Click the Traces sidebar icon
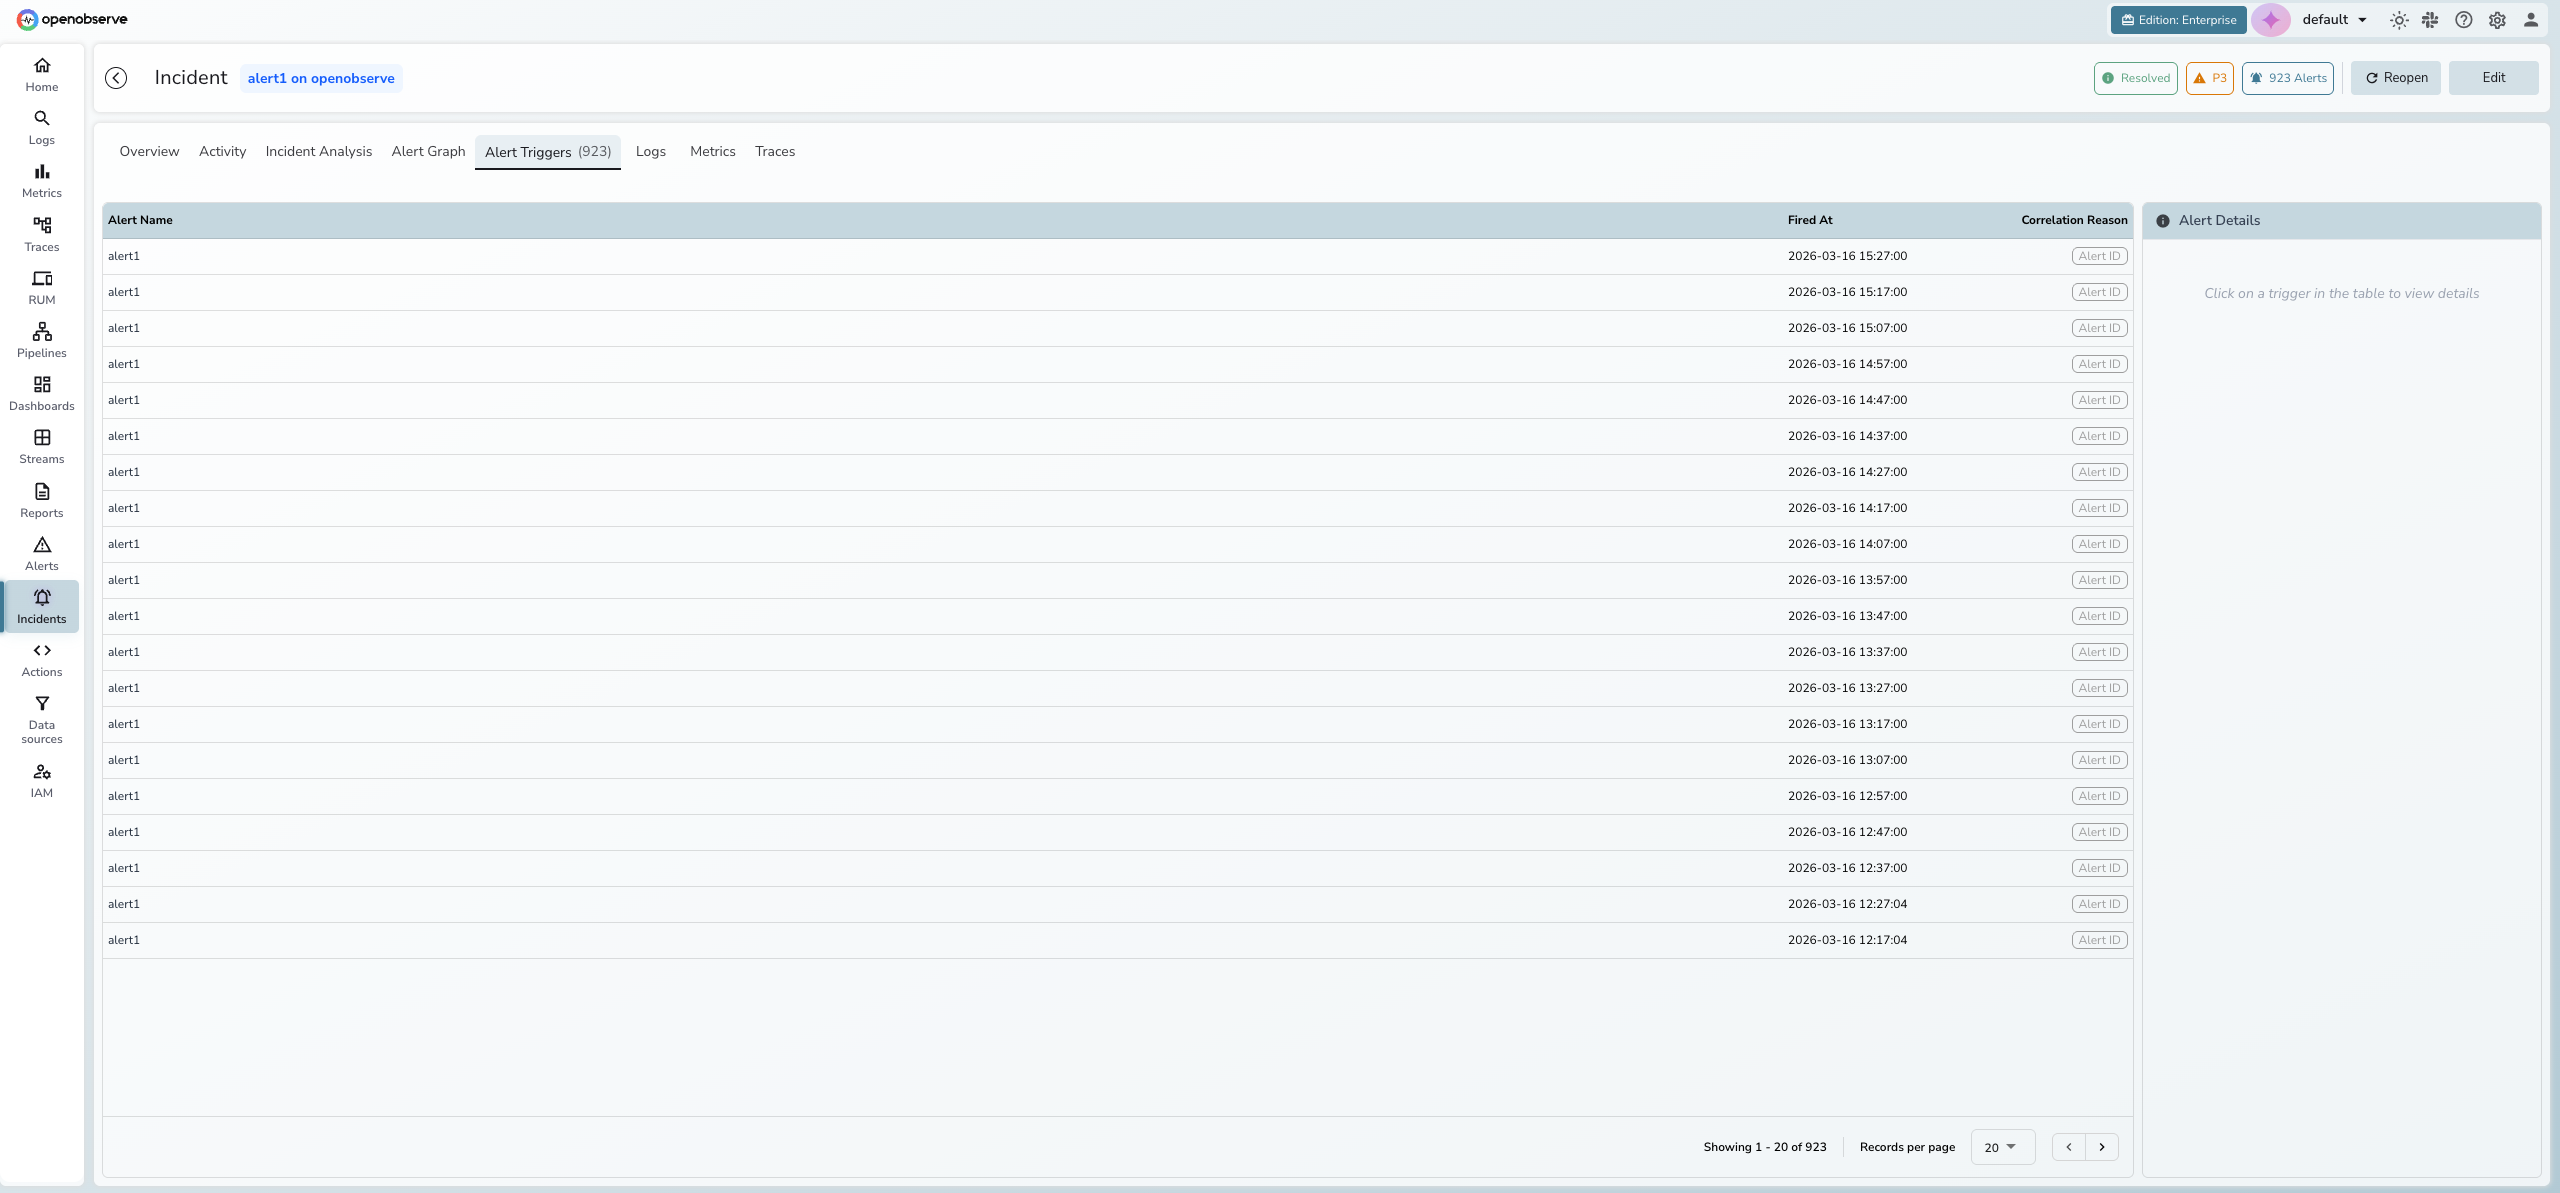2560x1193 pixels. [x=42, y=234]
